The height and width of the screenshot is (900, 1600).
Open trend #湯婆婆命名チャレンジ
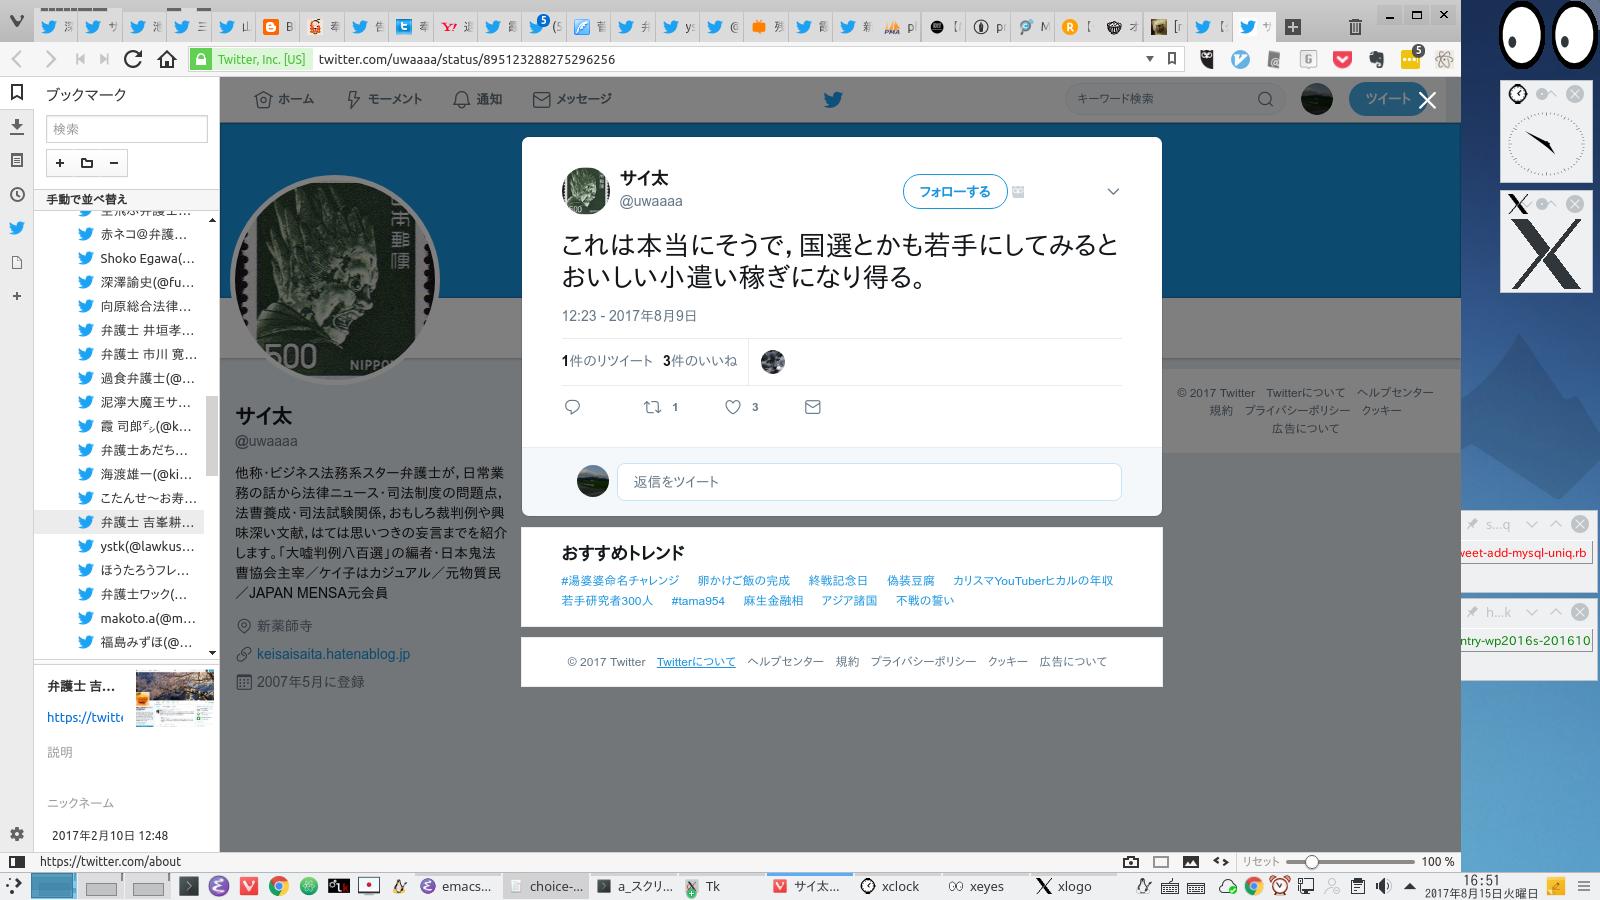pyautogui.click(x=620, y=580)
